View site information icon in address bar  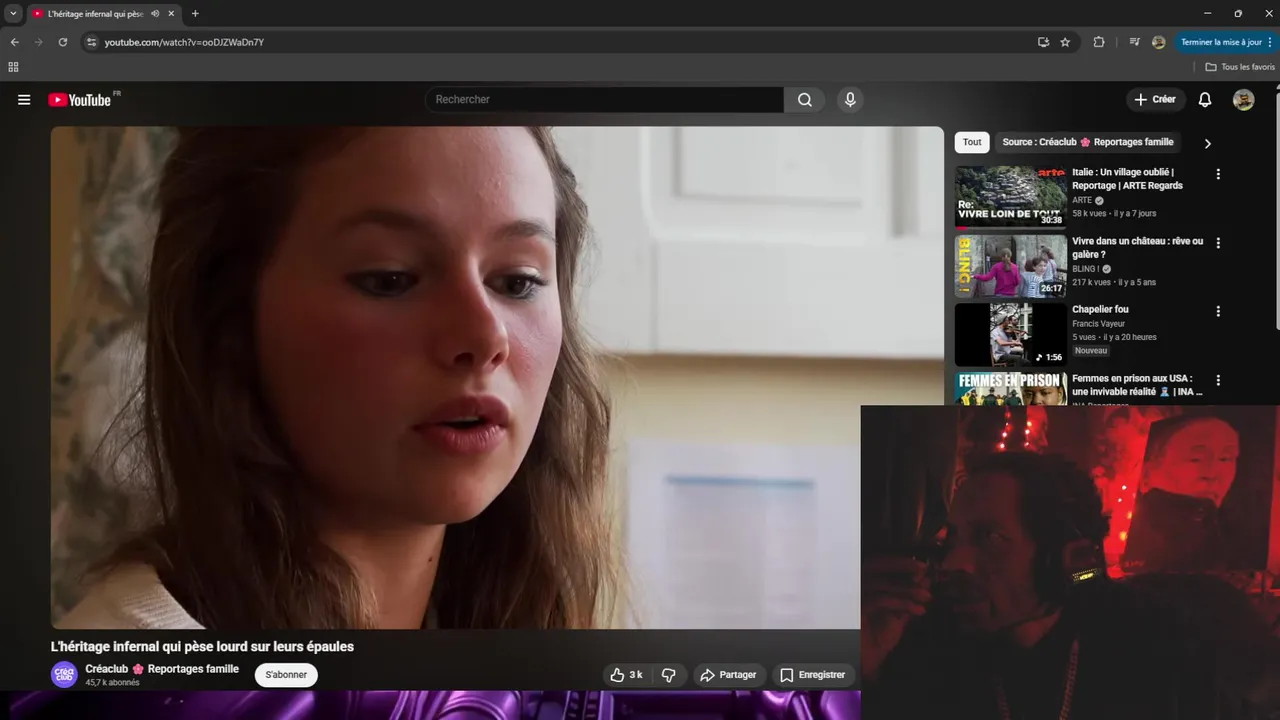coord(91,42)
